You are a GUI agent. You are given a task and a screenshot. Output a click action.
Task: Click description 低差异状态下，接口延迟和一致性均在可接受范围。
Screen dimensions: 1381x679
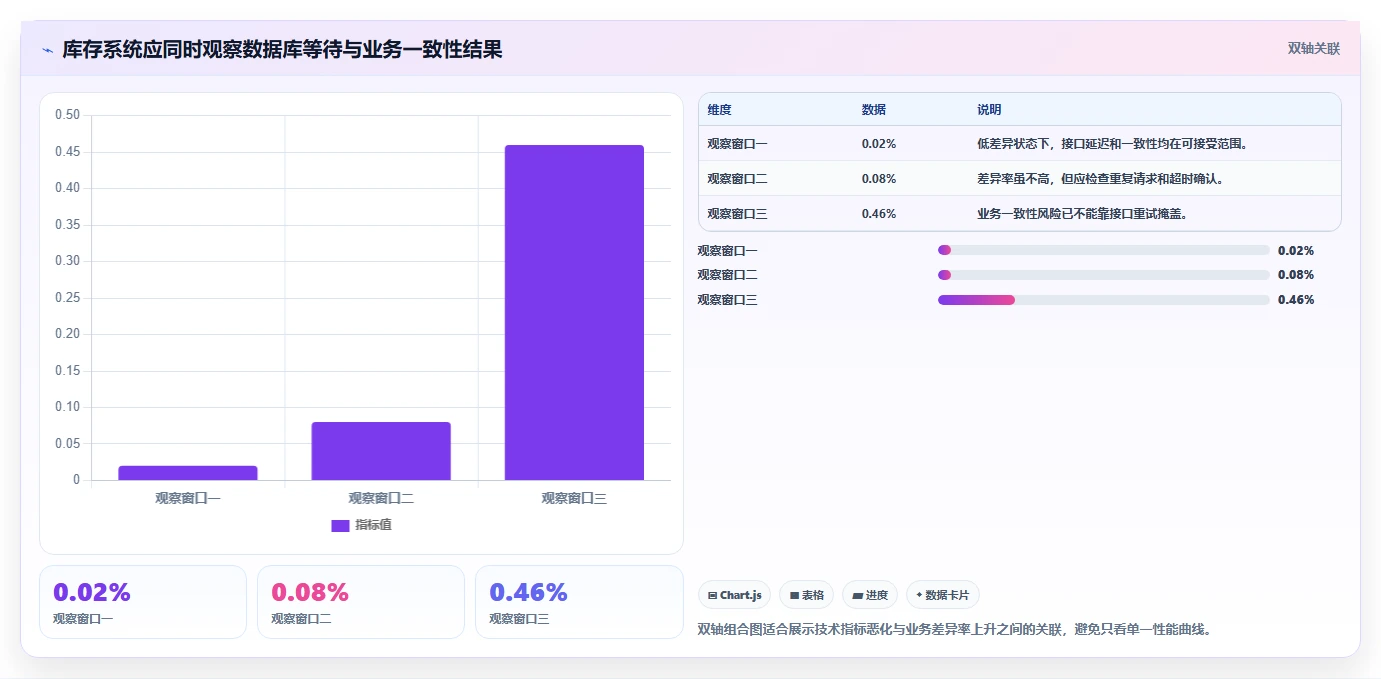1113,143
